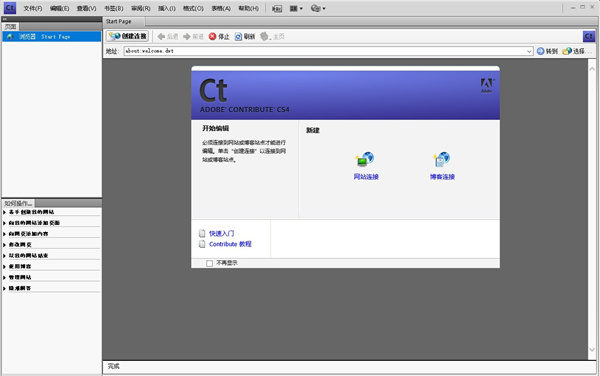Open the 网站连接 website connection icon
Viewport: 600px width, 376px height.
coord(365,159)
